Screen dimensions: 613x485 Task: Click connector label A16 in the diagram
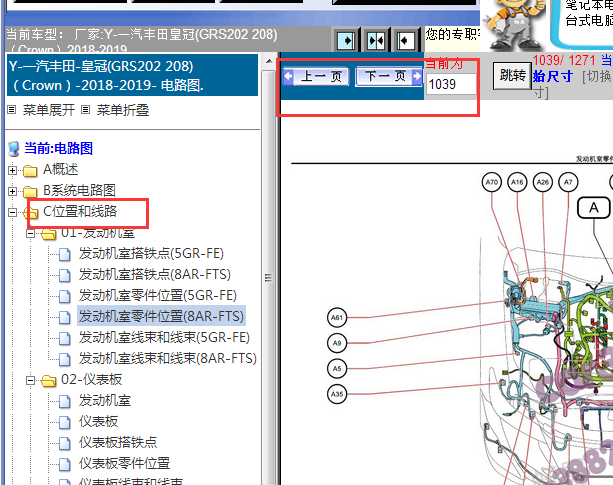click(x=517, y=182)
